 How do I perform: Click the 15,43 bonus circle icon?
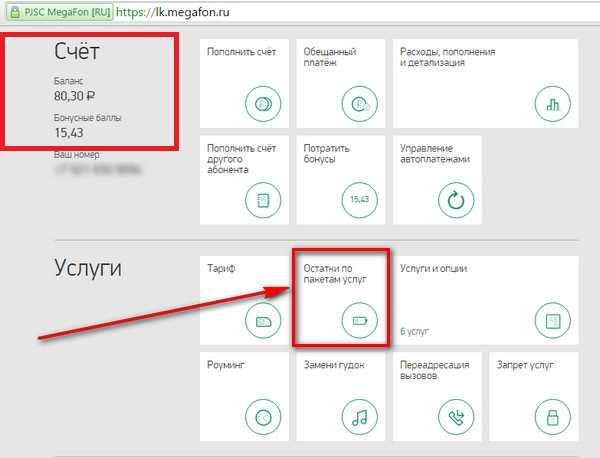point(358,199)
